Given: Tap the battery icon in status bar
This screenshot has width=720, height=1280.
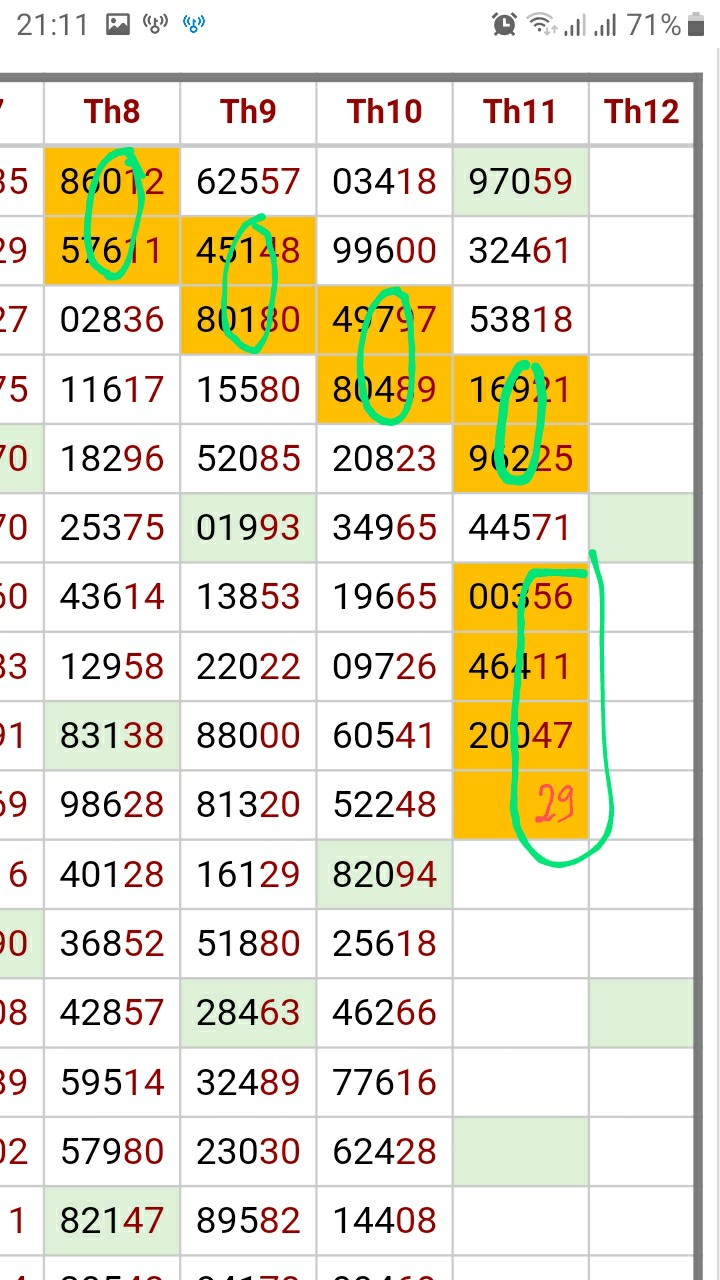Looking at the screenshot, I should click(696, 25).
